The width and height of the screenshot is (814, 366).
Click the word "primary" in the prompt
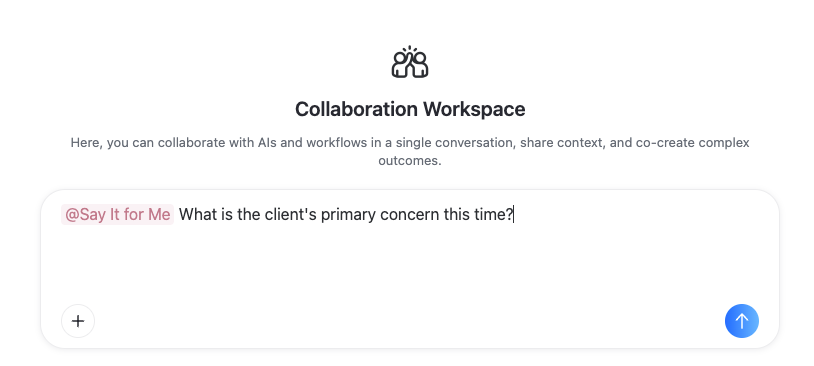pos(348,215)
